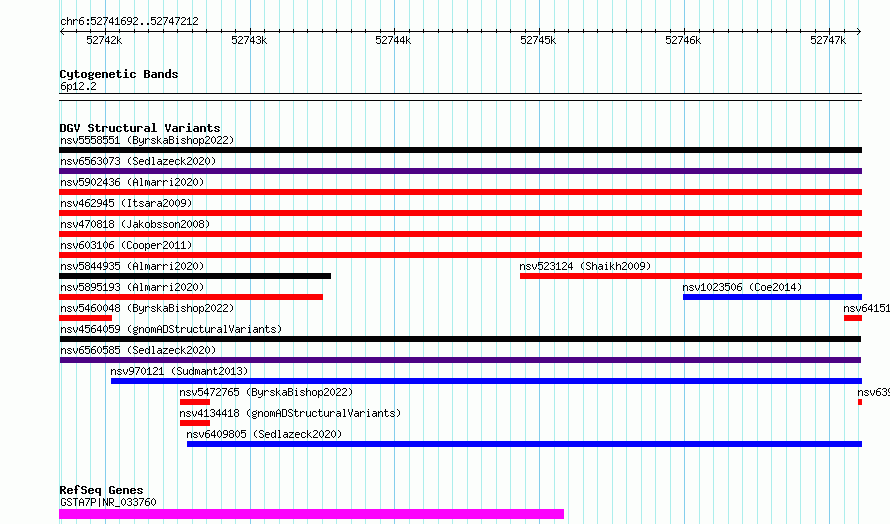Select the small red bar under nsv5460048
Screen dimensions: 890x524
pos(86,318)
